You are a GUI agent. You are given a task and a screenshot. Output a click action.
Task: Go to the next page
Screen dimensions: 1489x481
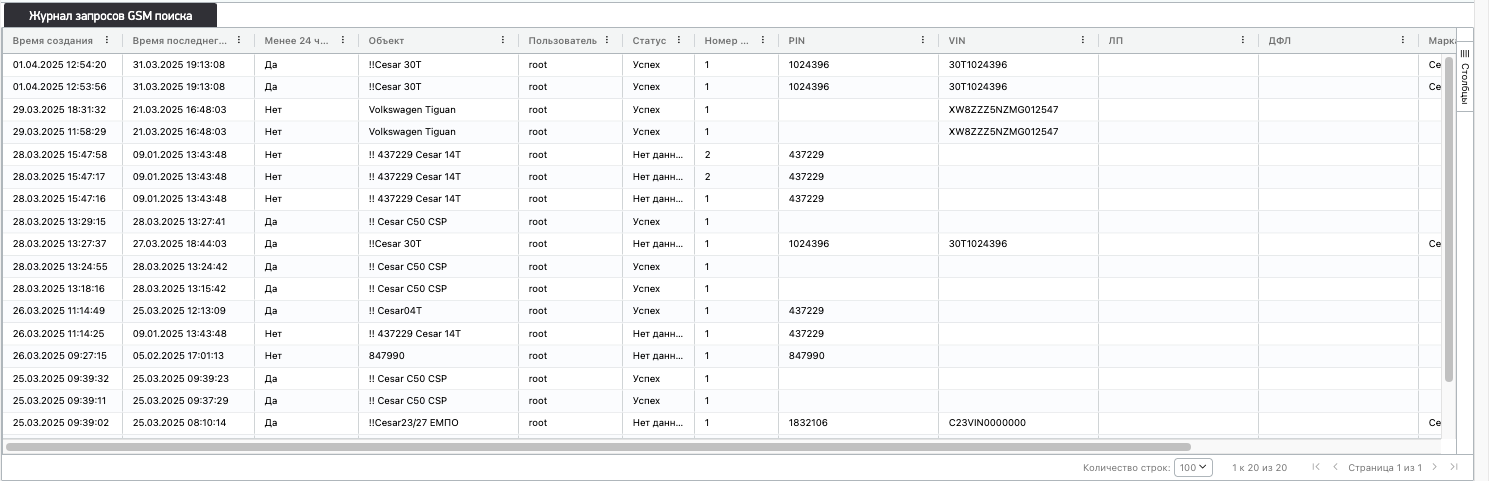coord(1434,467)
